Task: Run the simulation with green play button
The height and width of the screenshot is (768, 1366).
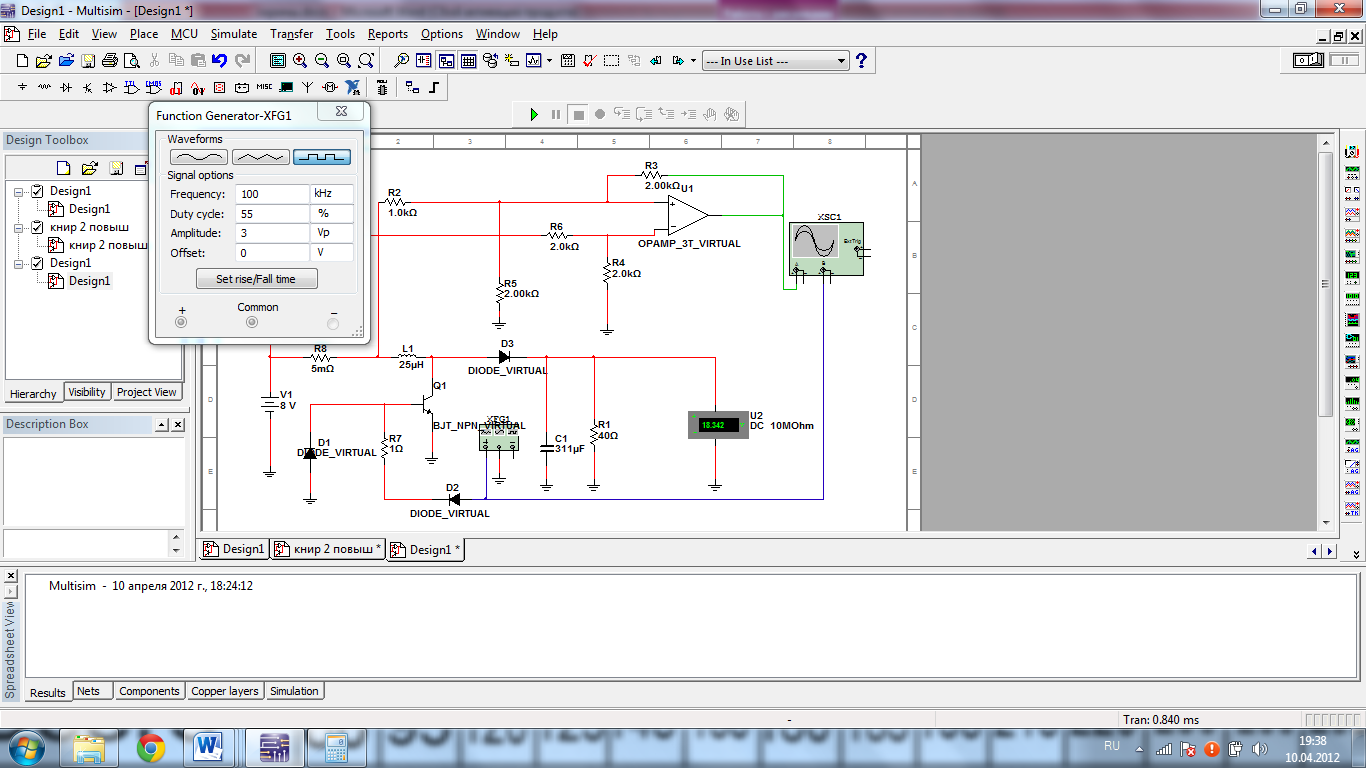Action: tap(534, 114)
